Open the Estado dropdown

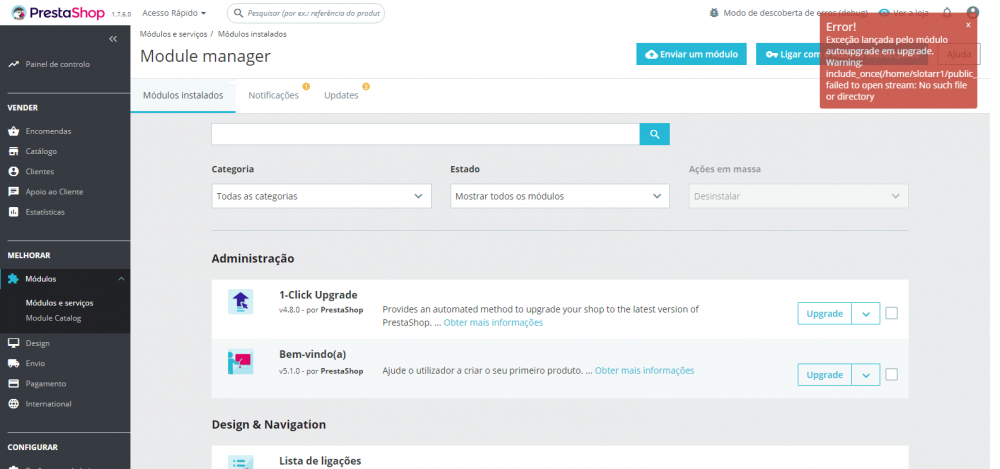point(560,196)
